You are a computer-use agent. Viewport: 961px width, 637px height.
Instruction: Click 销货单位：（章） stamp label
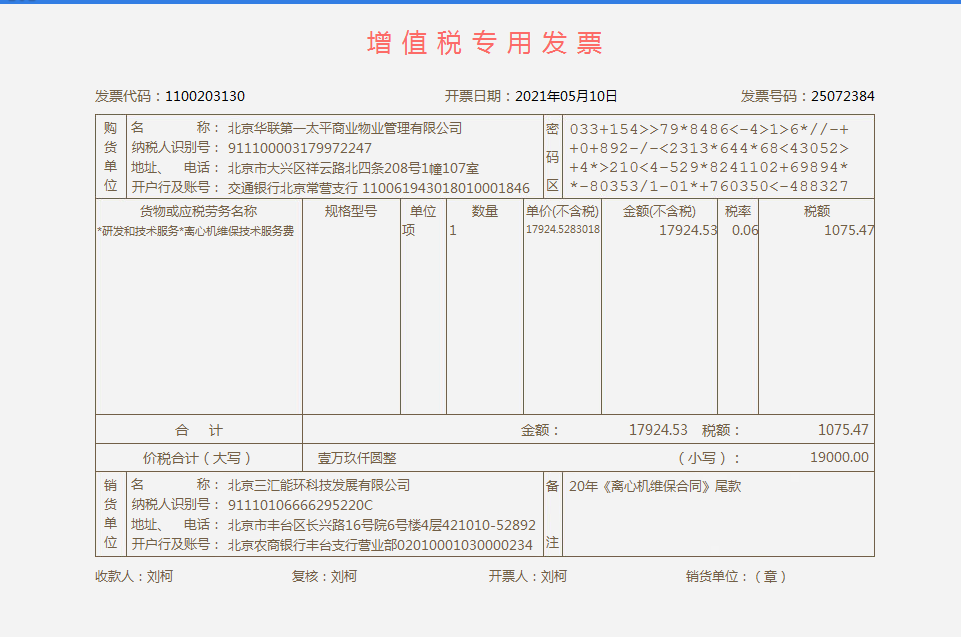[x=736, y=576]
